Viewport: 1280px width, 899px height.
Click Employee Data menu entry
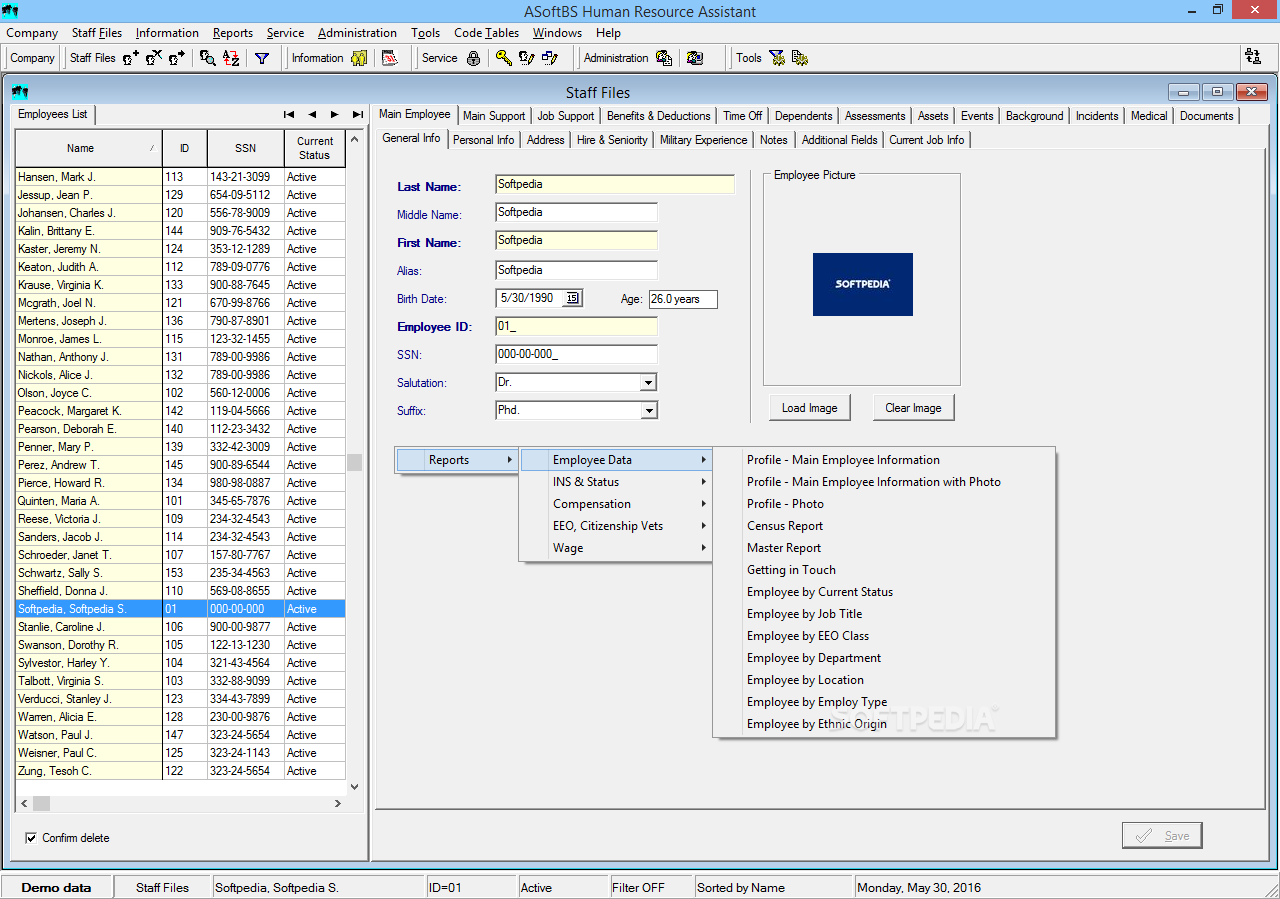[x=616, y=460]
